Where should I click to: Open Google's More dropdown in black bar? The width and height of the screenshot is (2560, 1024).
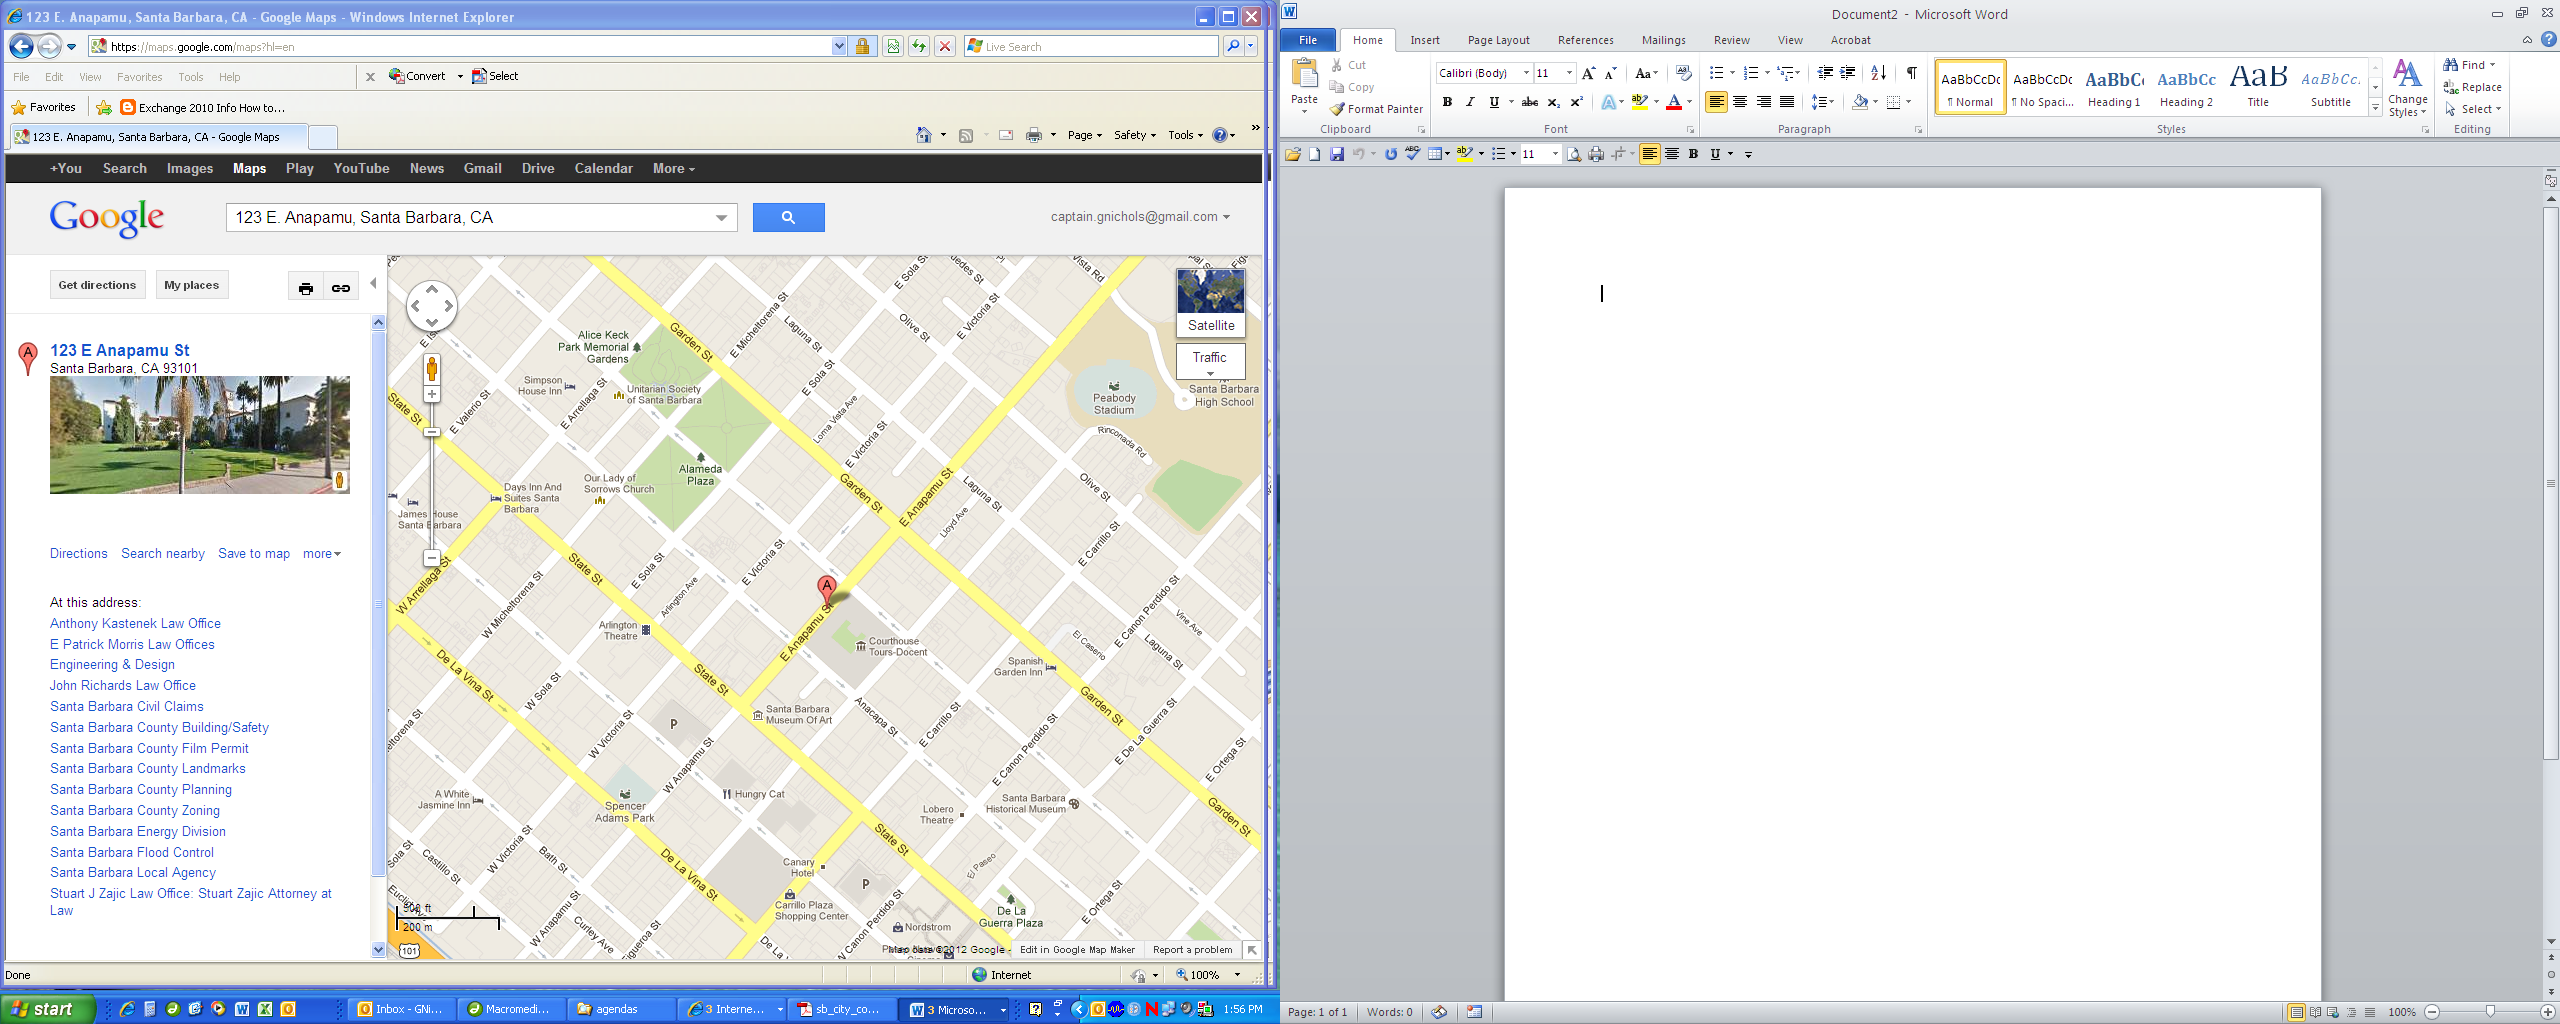(673, 168)
